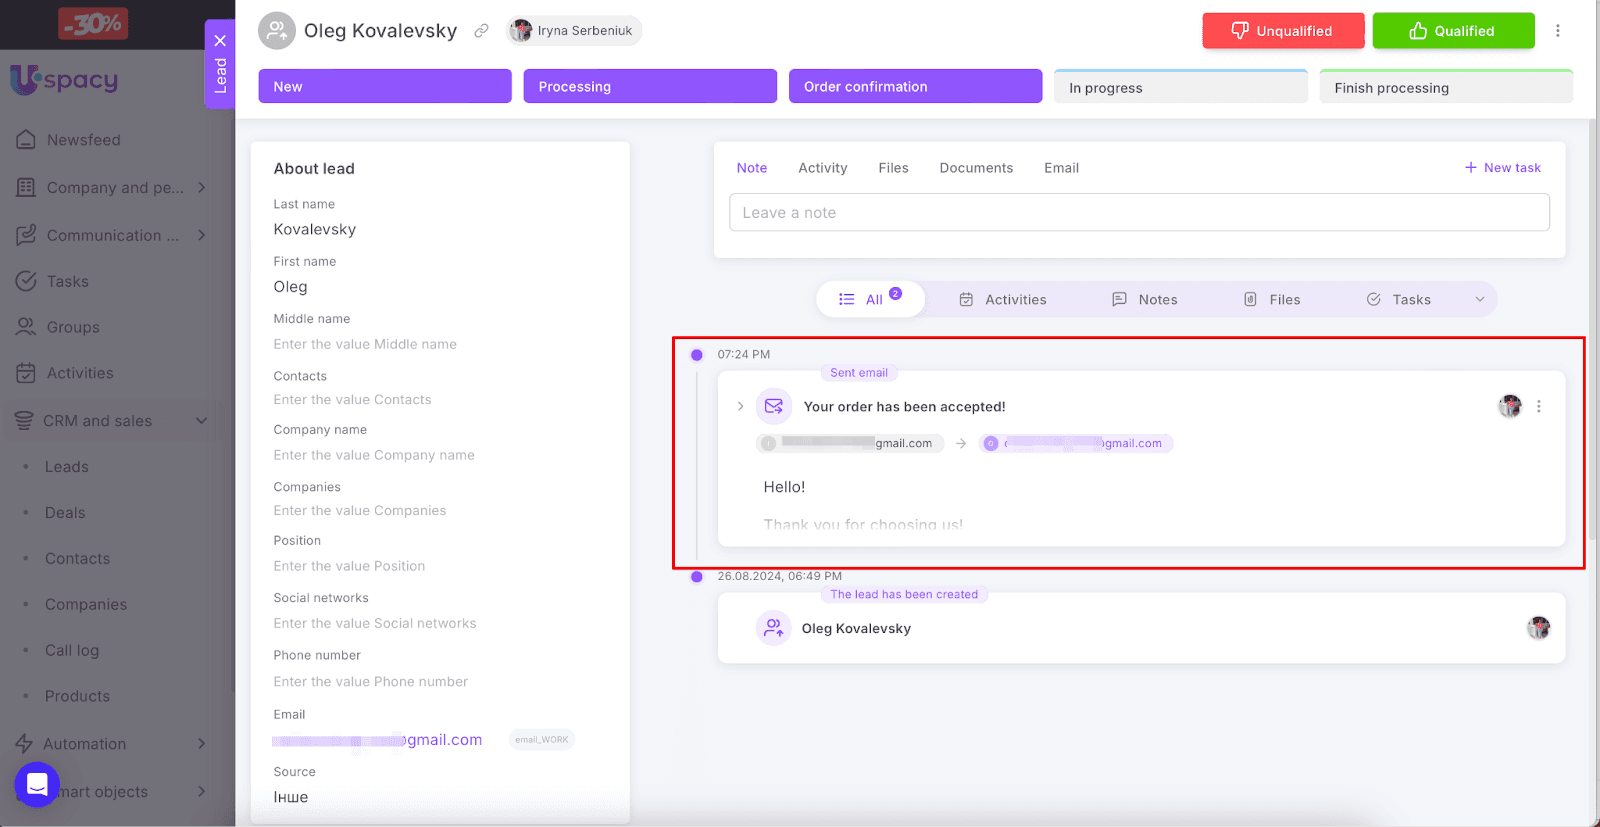The height and width of the screenshot is (827, 1600).
Task: Mark the lead as Qualified
Action: click(x=1452, y=31)
